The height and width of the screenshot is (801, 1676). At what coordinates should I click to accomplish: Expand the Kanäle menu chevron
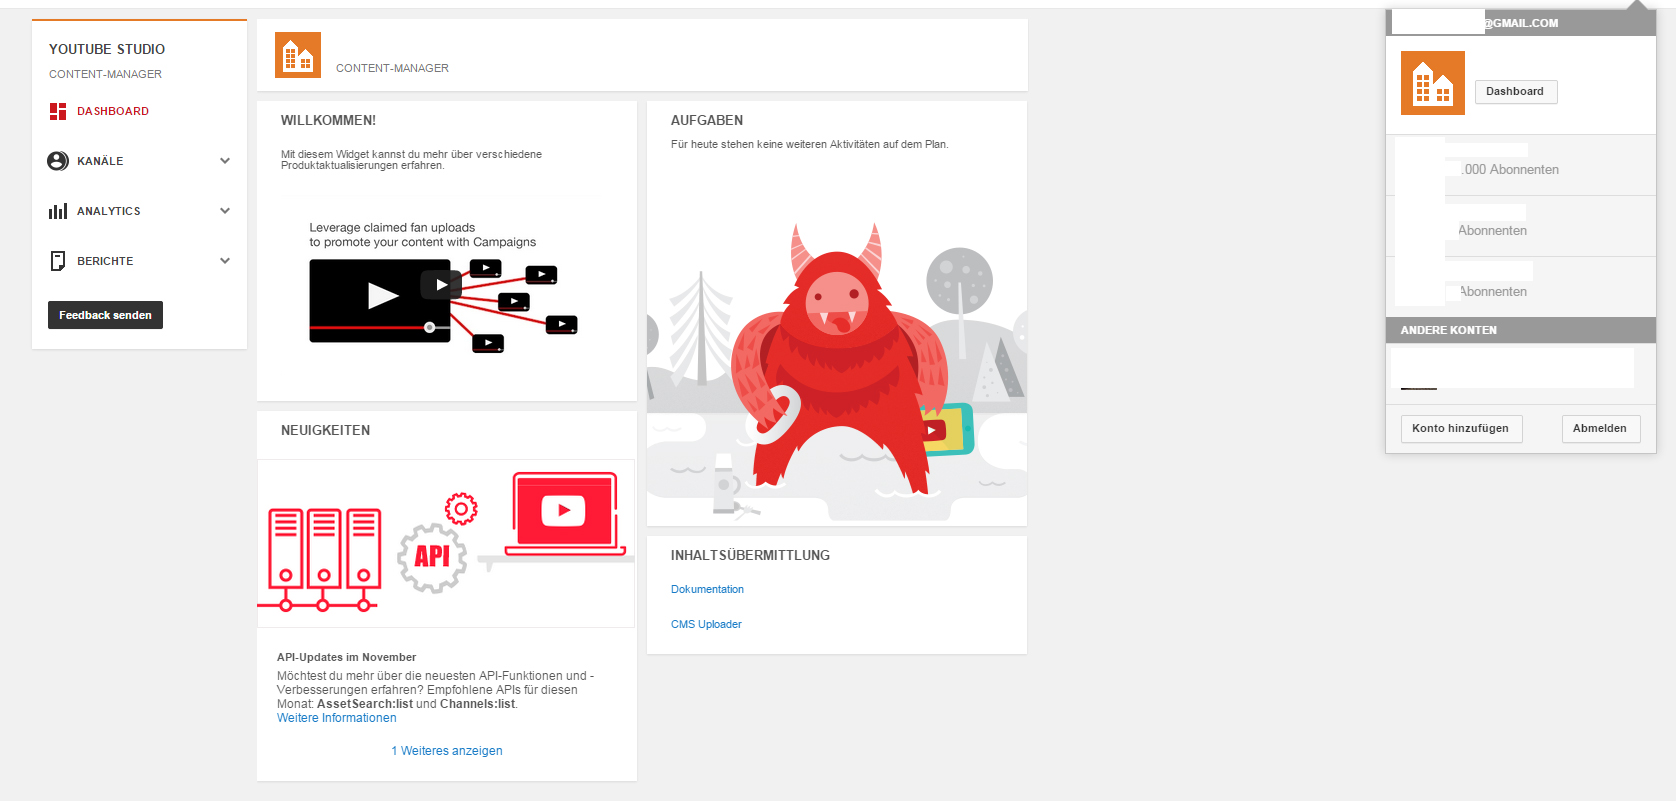click(x=225, y=161)
